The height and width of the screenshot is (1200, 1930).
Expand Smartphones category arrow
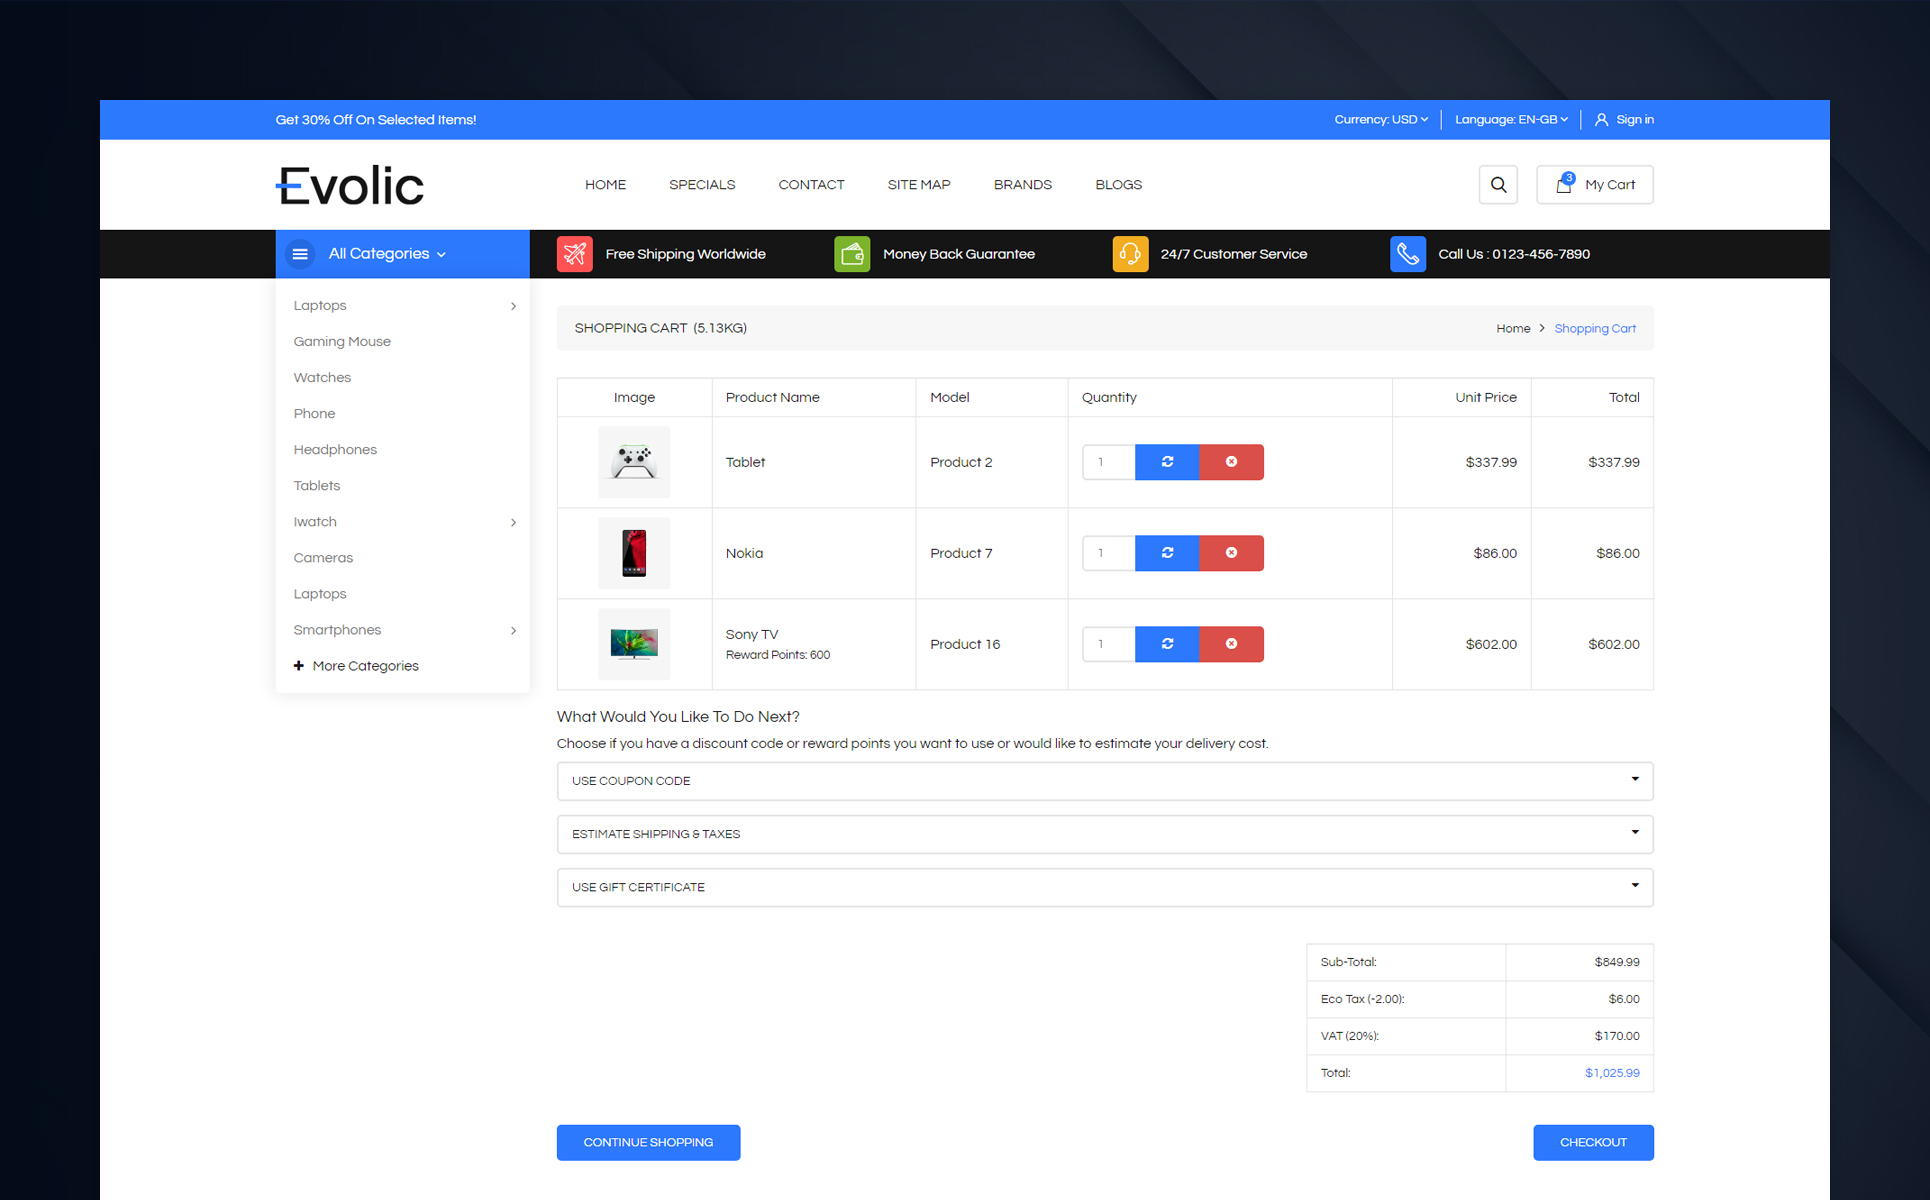(513, 630)
